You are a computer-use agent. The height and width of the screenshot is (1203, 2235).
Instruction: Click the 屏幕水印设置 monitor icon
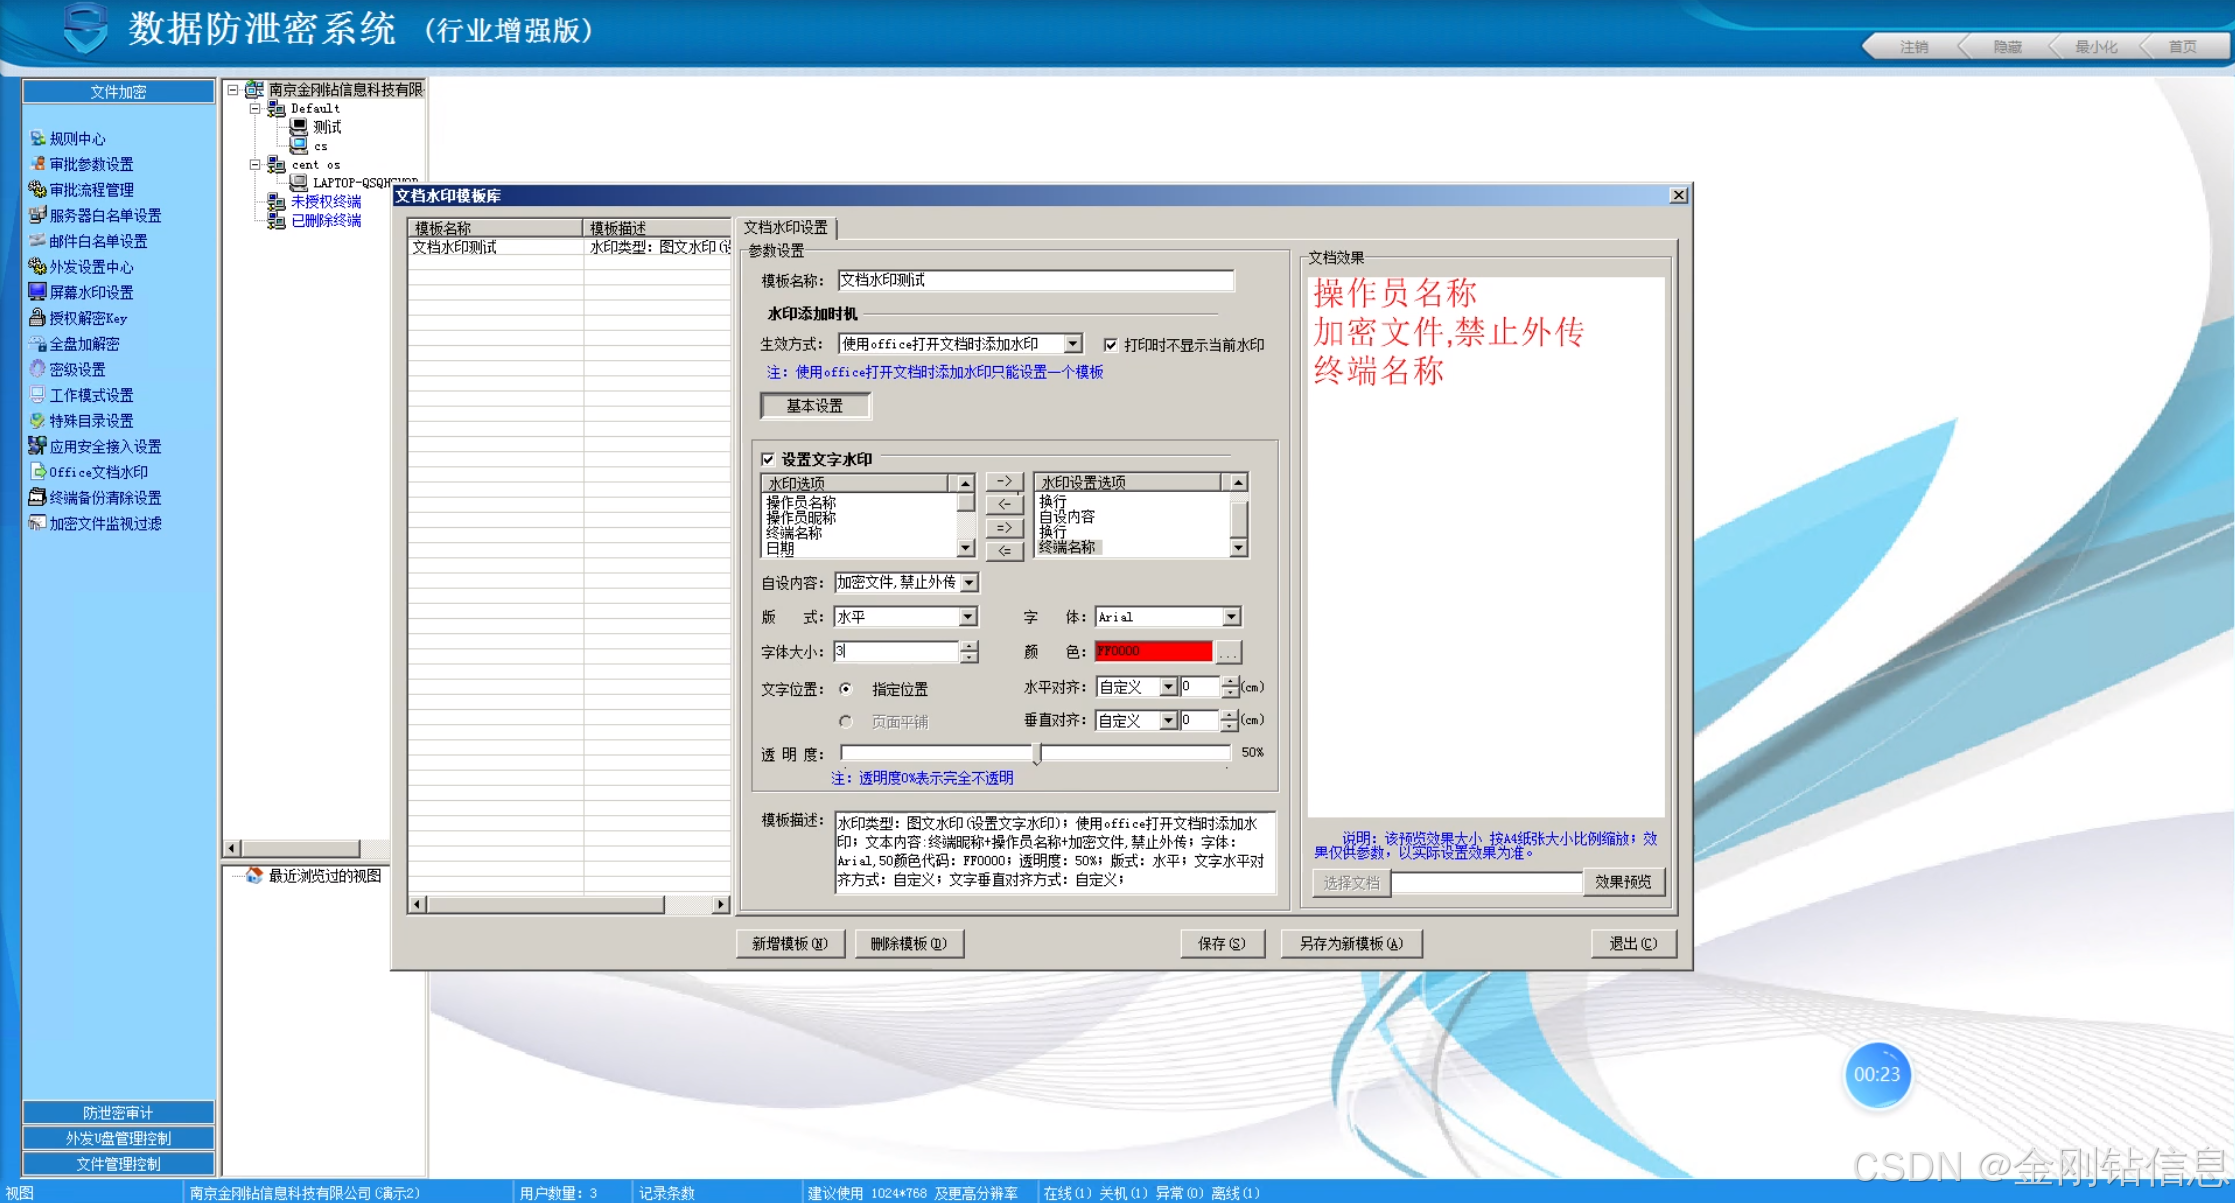[37, 292]
